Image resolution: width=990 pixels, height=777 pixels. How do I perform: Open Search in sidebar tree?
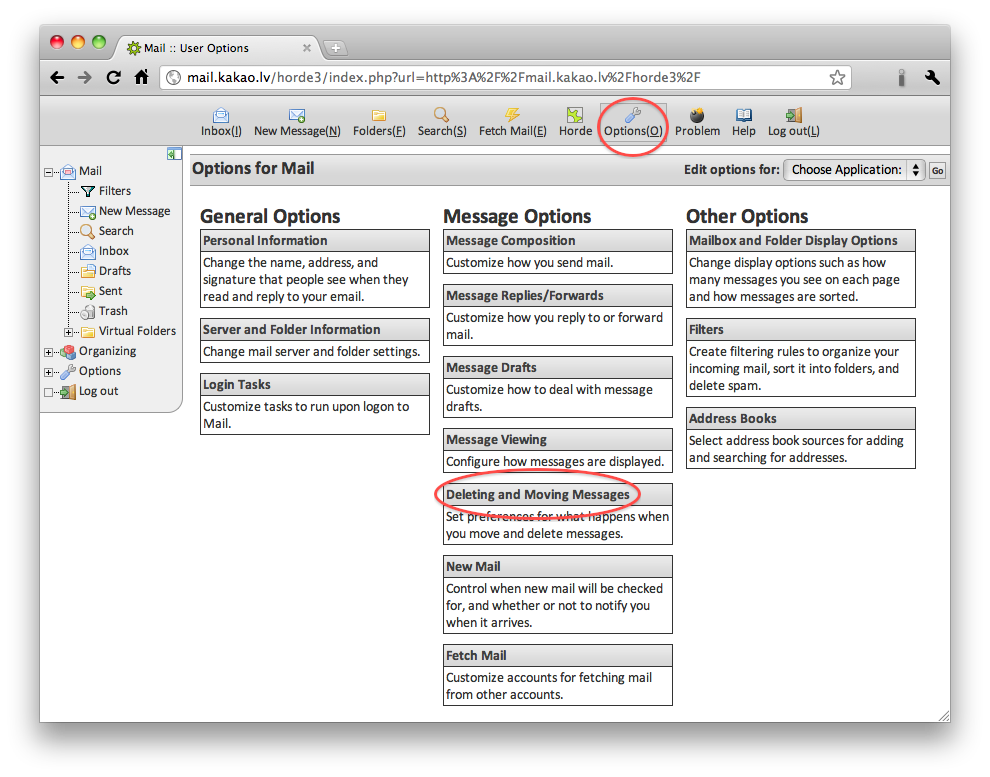click(x=116, y=231)
